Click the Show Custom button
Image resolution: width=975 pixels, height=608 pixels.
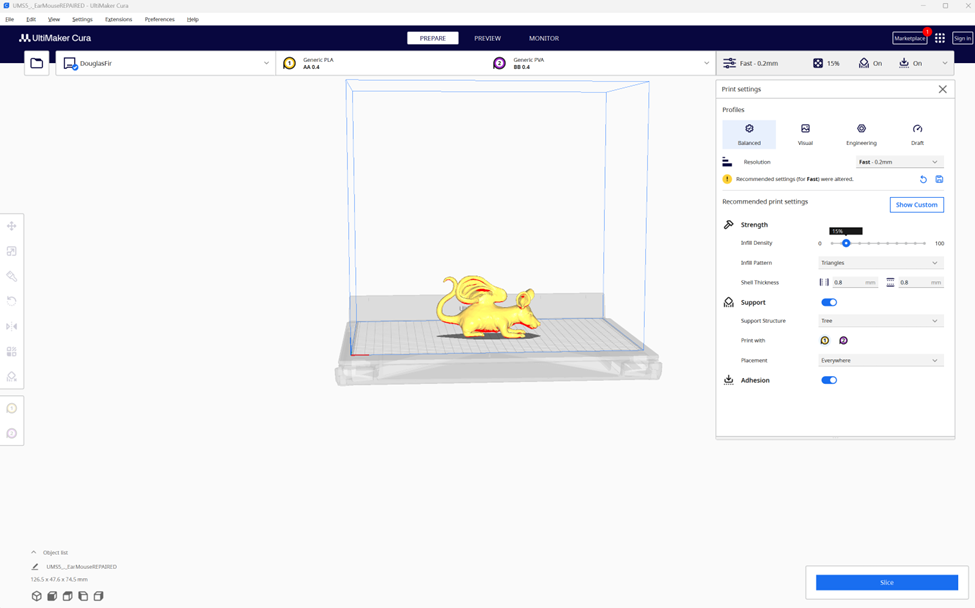point(916,205)
